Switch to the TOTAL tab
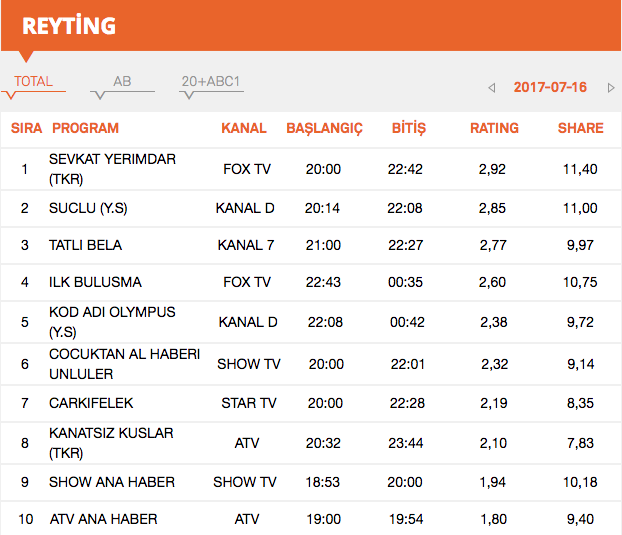This screenshot has height=535, width=622. 34,82
